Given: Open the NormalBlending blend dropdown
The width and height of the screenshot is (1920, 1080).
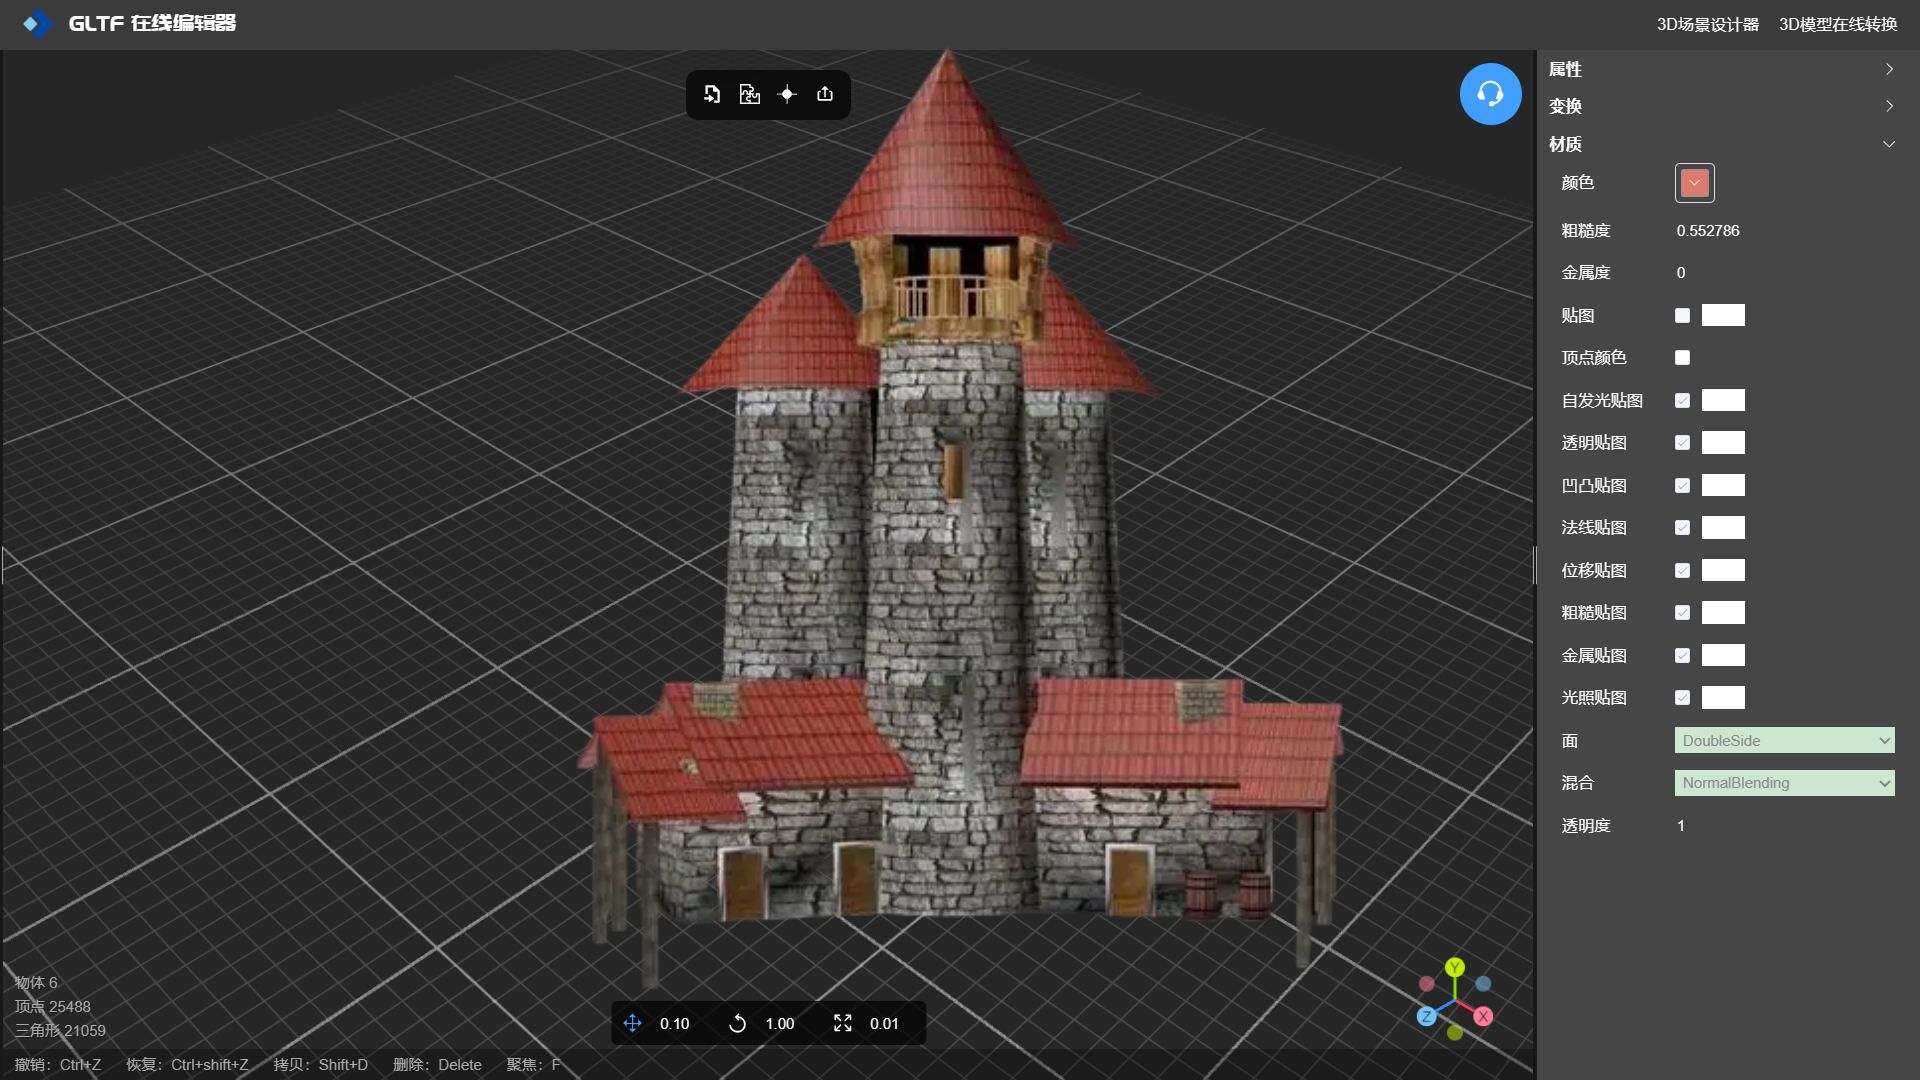Looking at the screenshot, I should (1784, 783).
